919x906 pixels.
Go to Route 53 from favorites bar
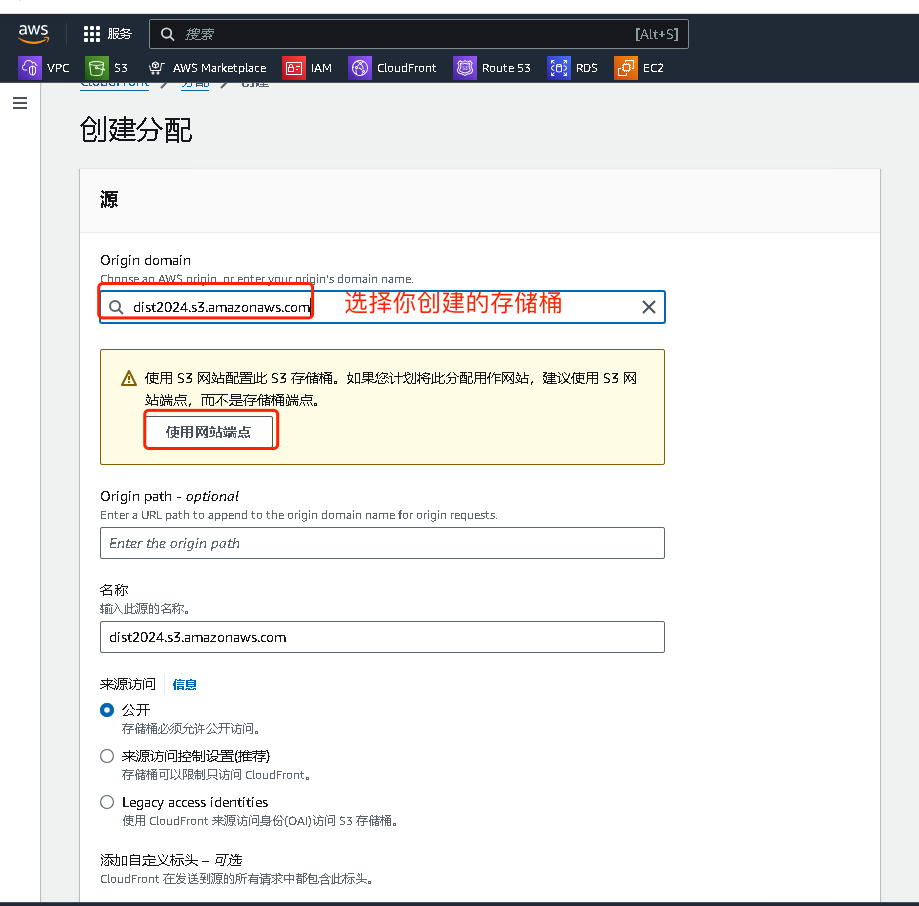click(506, 68)
